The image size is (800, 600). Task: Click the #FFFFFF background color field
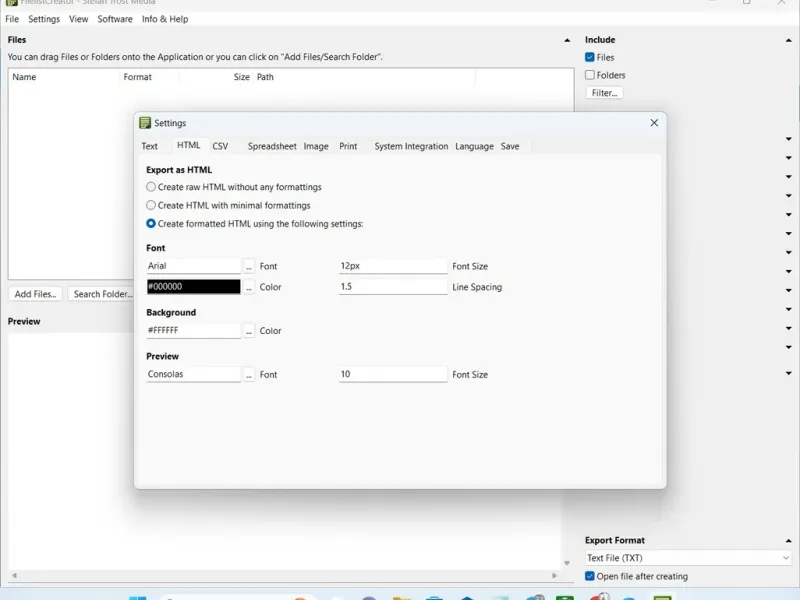pyautogui.click(x=193, y=331)
